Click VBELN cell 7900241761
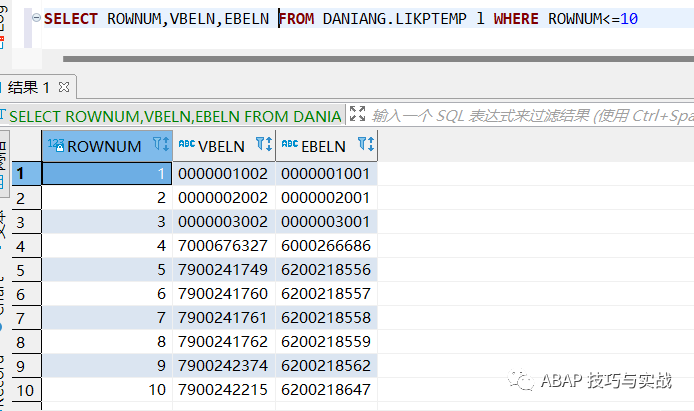 point(224,318)
